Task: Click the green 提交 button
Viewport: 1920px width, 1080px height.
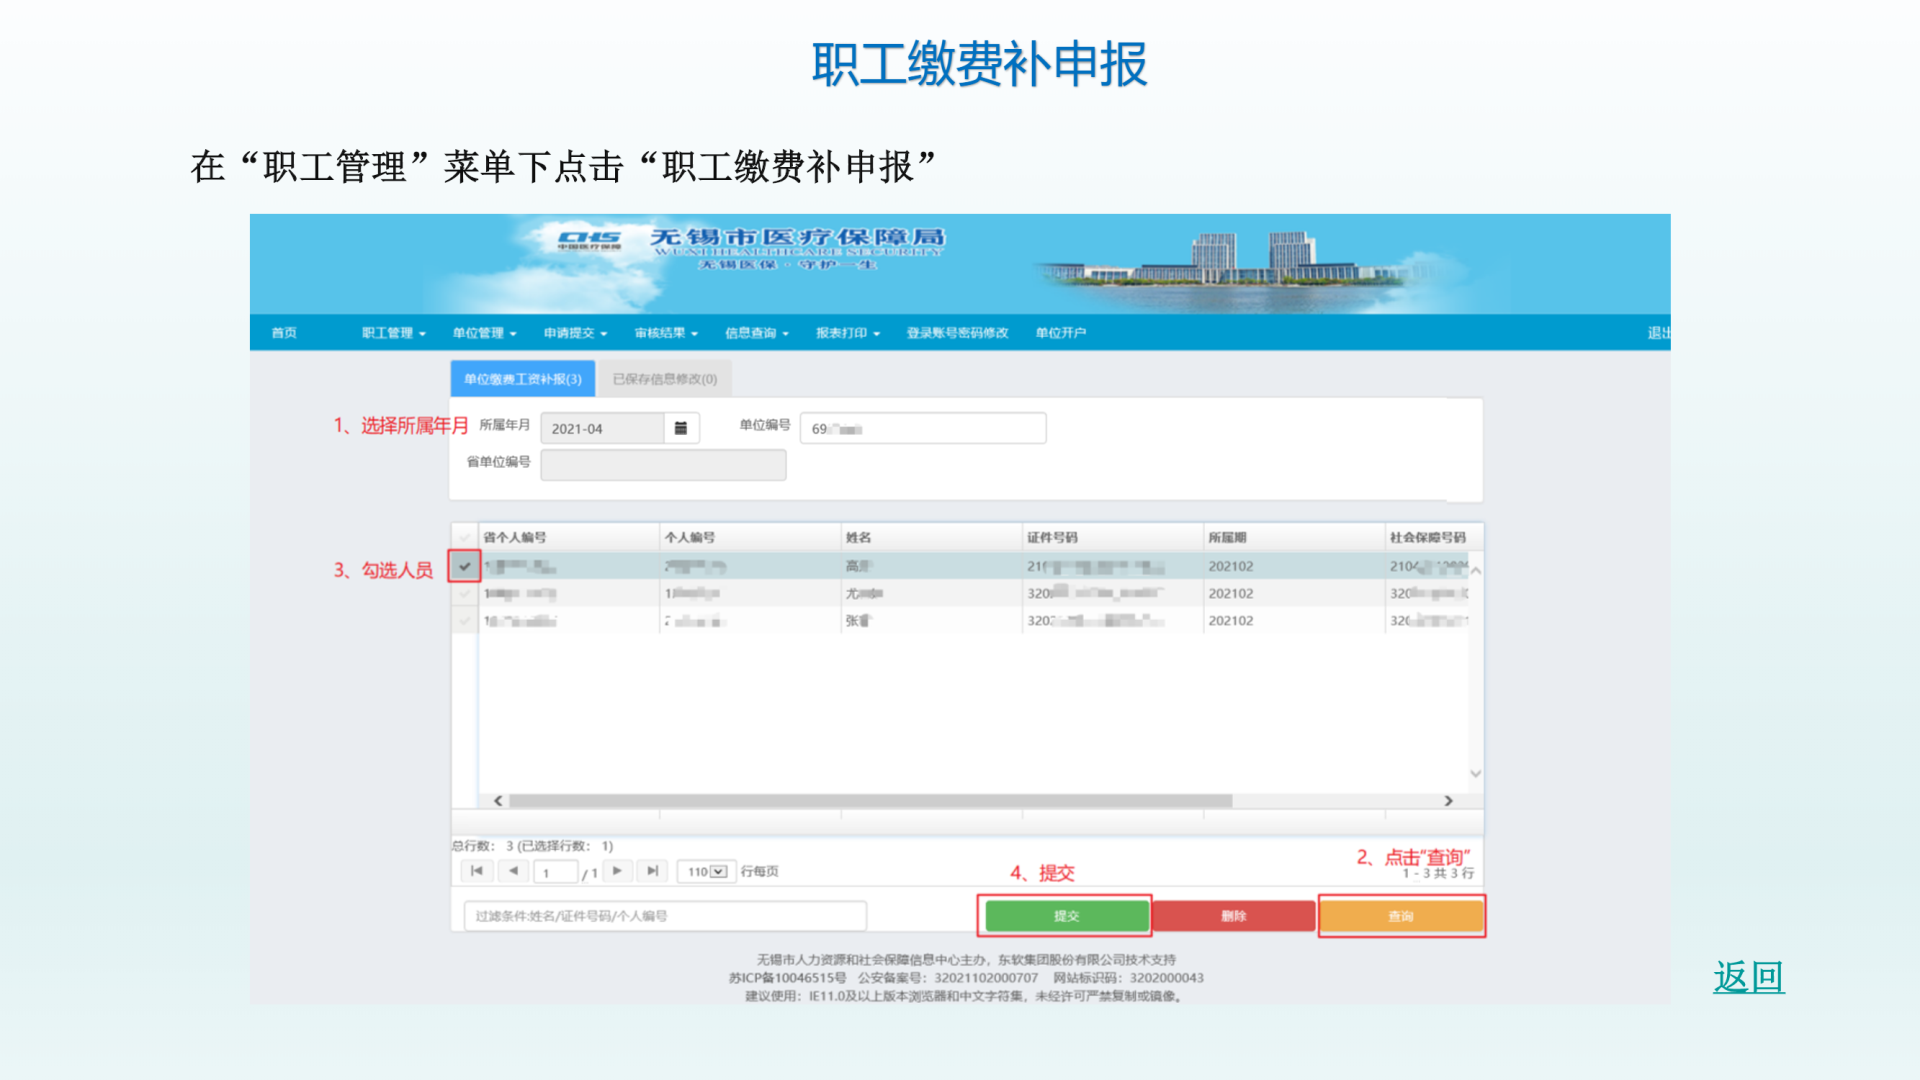Action: pyautogui.click(x=1066, y=916)
